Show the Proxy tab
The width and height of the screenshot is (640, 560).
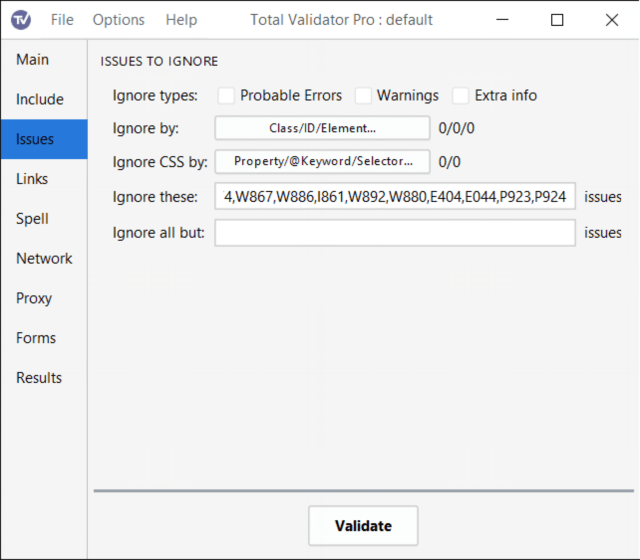click(34, 298)
